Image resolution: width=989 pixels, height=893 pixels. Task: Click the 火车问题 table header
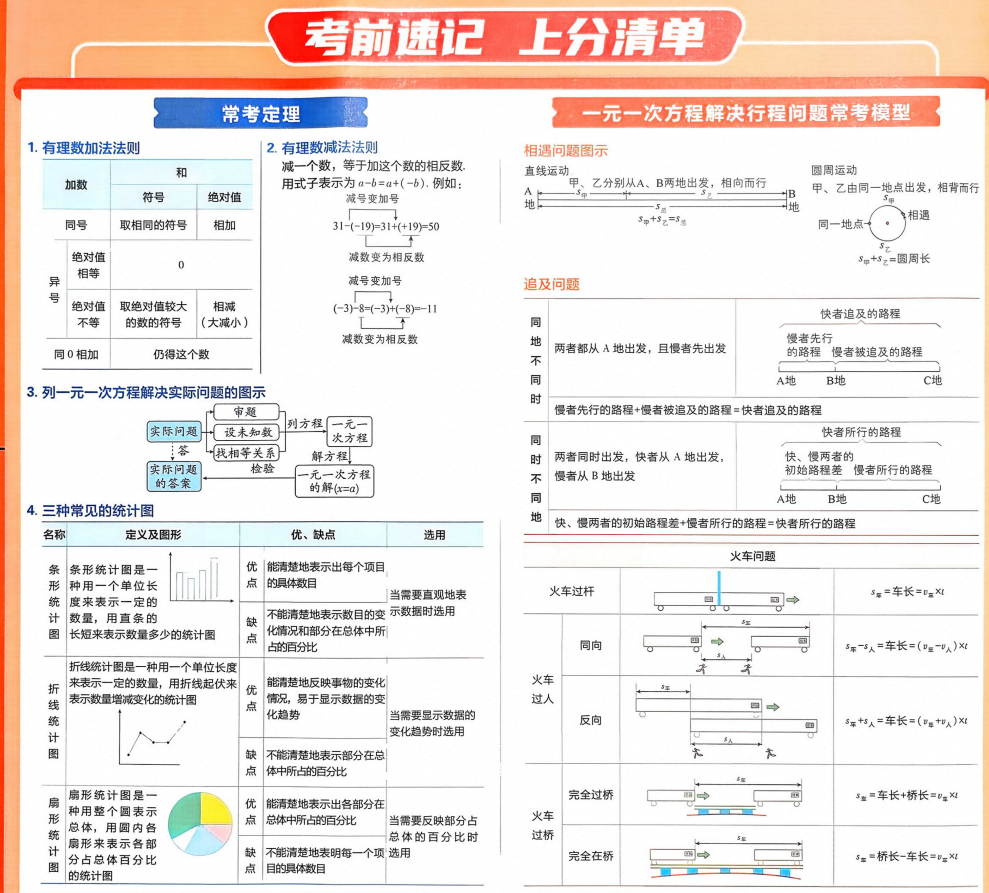752,556
